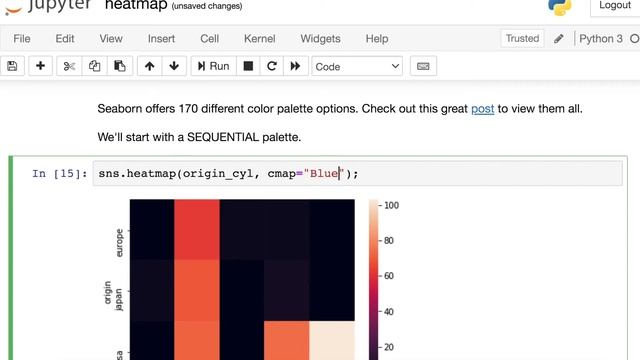Image resolution: width=640 pixels, height=360 pixels.
Task: Copy selected cells icon
Action: [x=95, y=66]
